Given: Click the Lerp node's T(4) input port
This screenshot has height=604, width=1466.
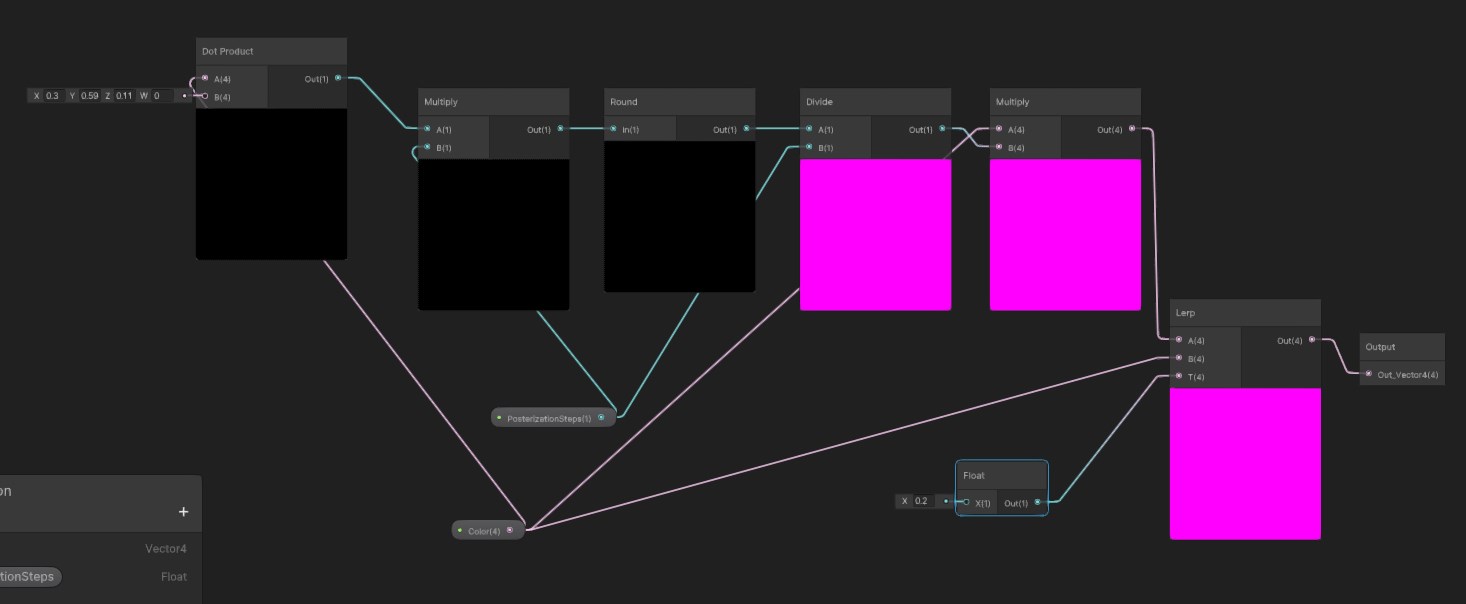Looking at the screenshot, I should tap(1177, 376).
